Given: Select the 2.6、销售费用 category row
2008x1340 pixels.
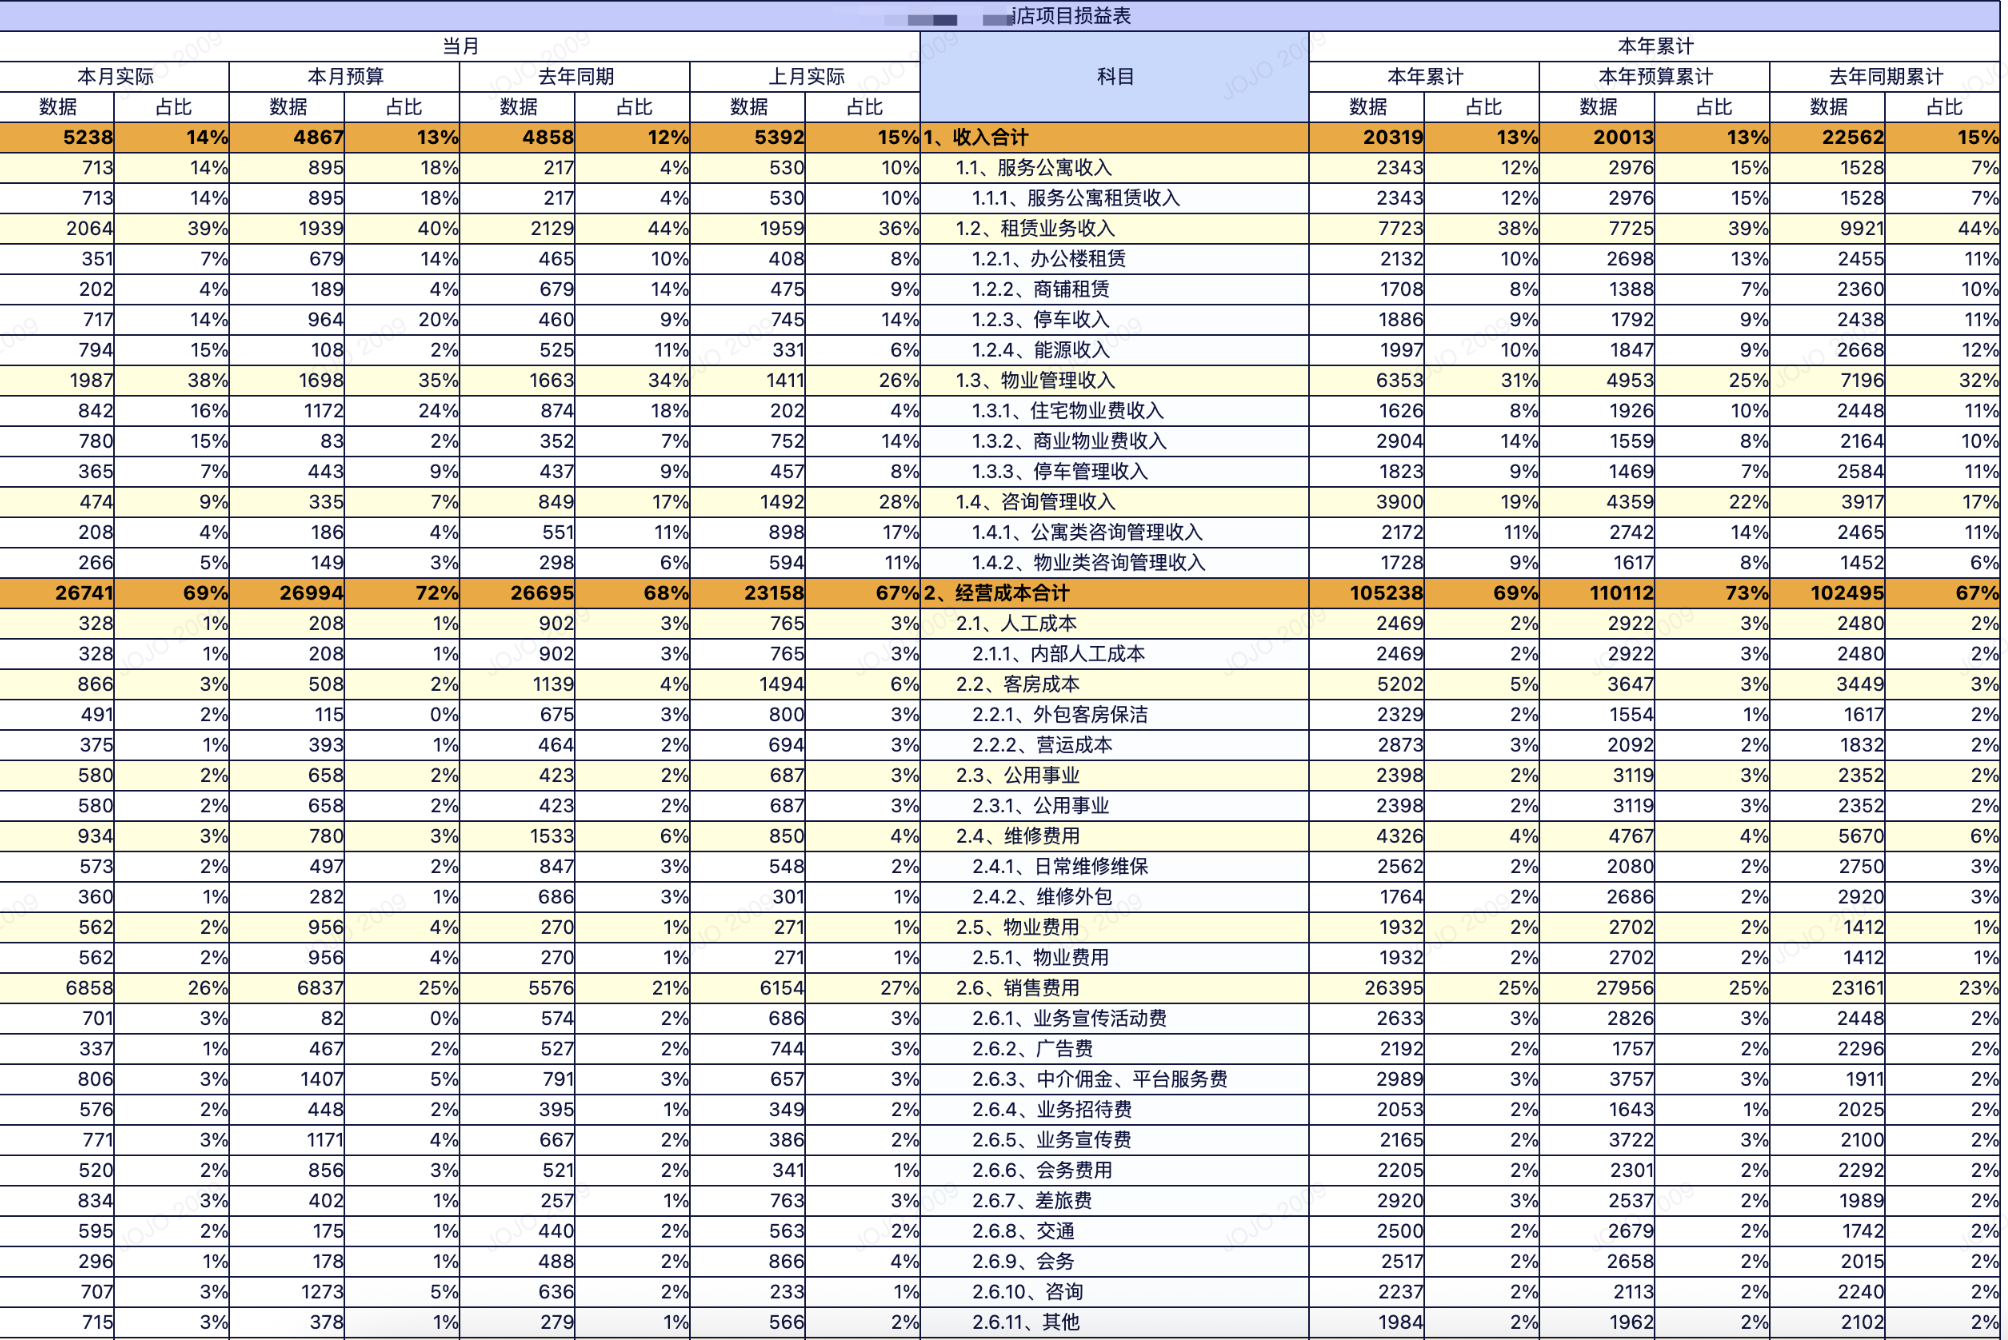Looking at the screenshot, I should [1017, 988].
